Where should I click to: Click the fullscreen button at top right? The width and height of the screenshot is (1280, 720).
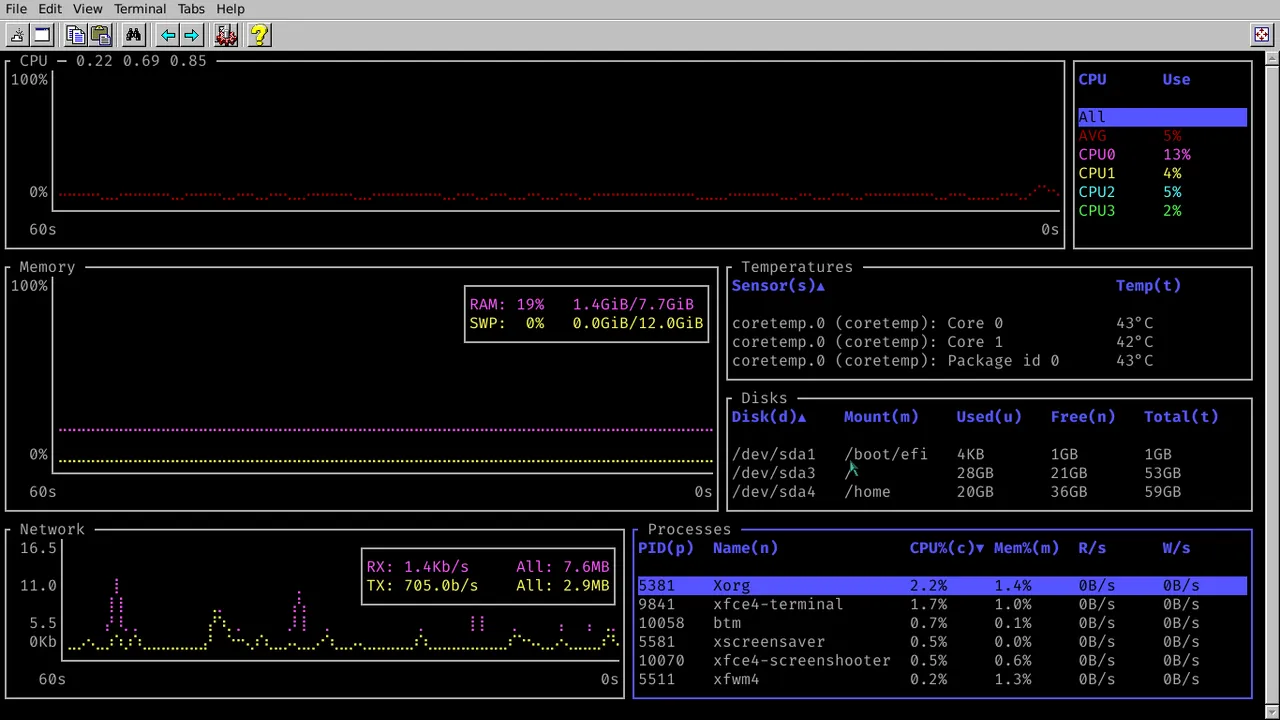coord(1261,35)
